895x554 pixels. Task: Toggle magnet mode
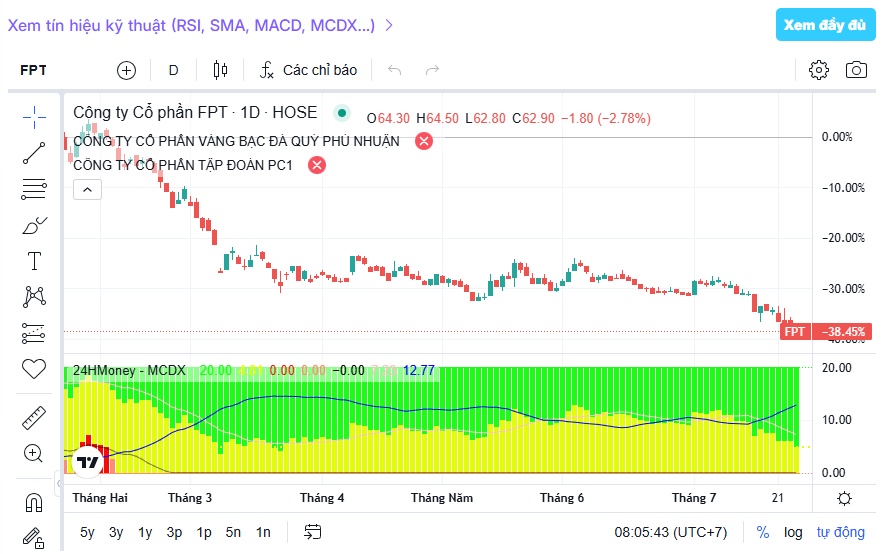pos(34,503)
